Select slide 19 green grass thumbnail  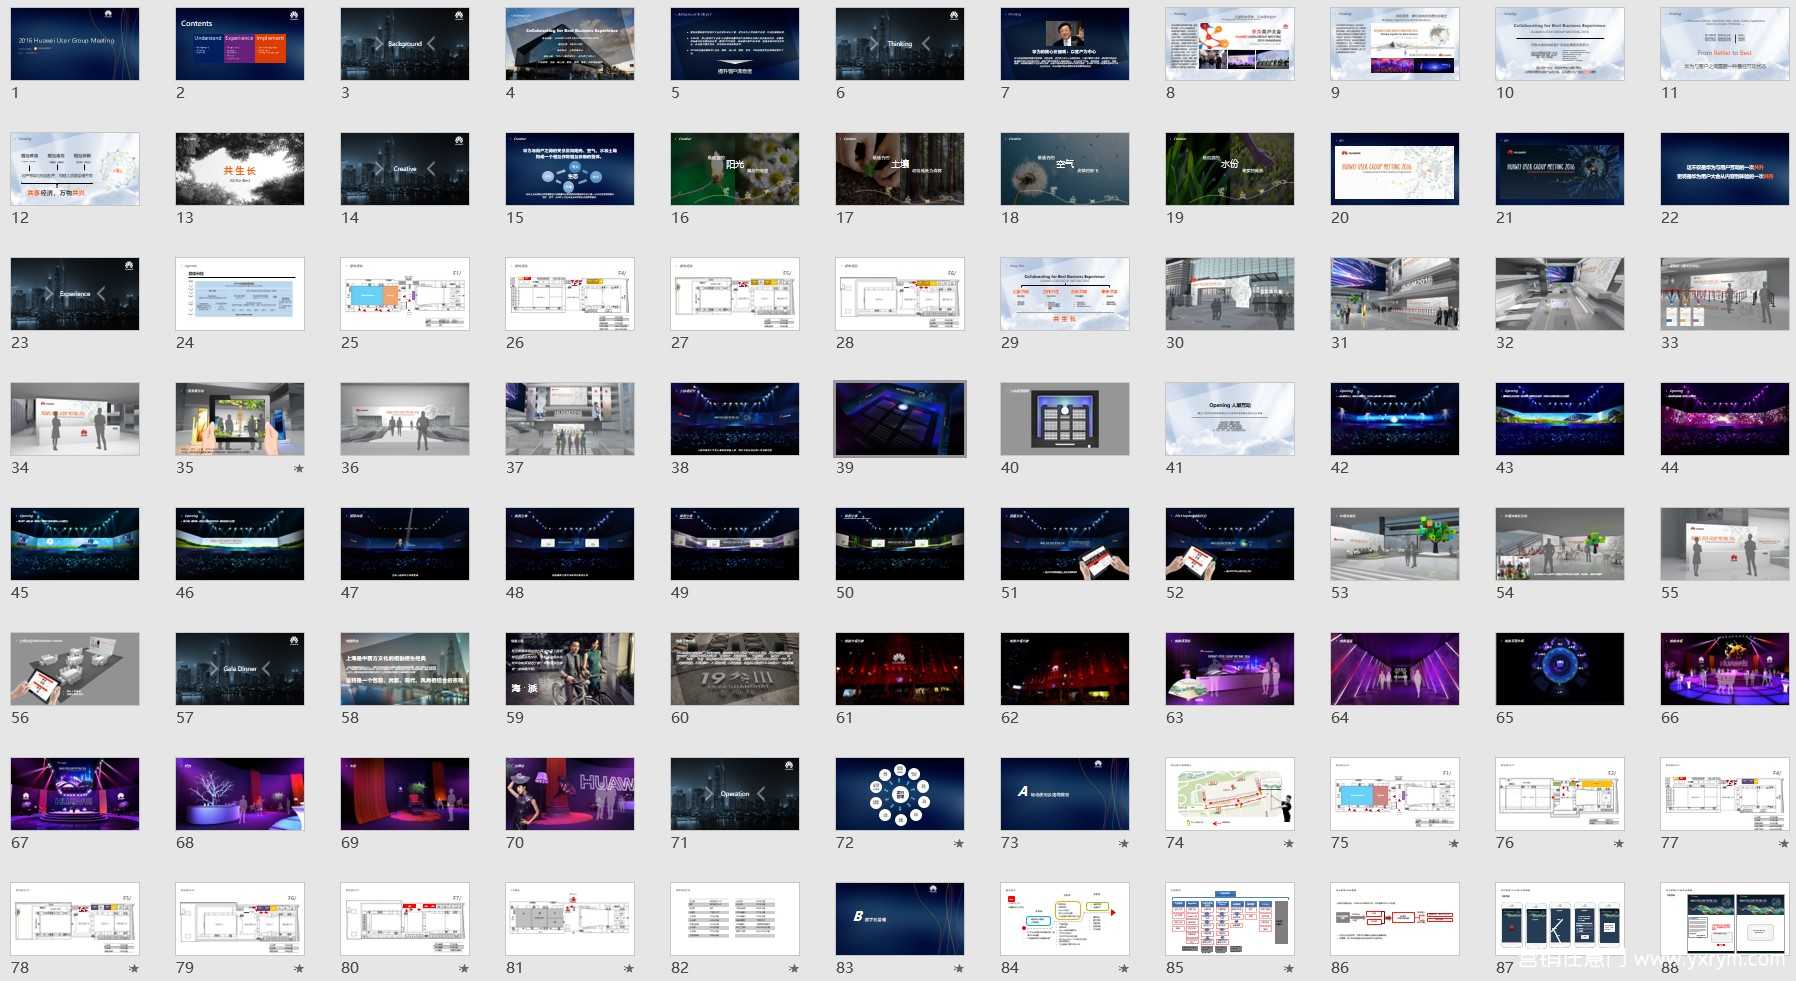(x=1230, y=169)
